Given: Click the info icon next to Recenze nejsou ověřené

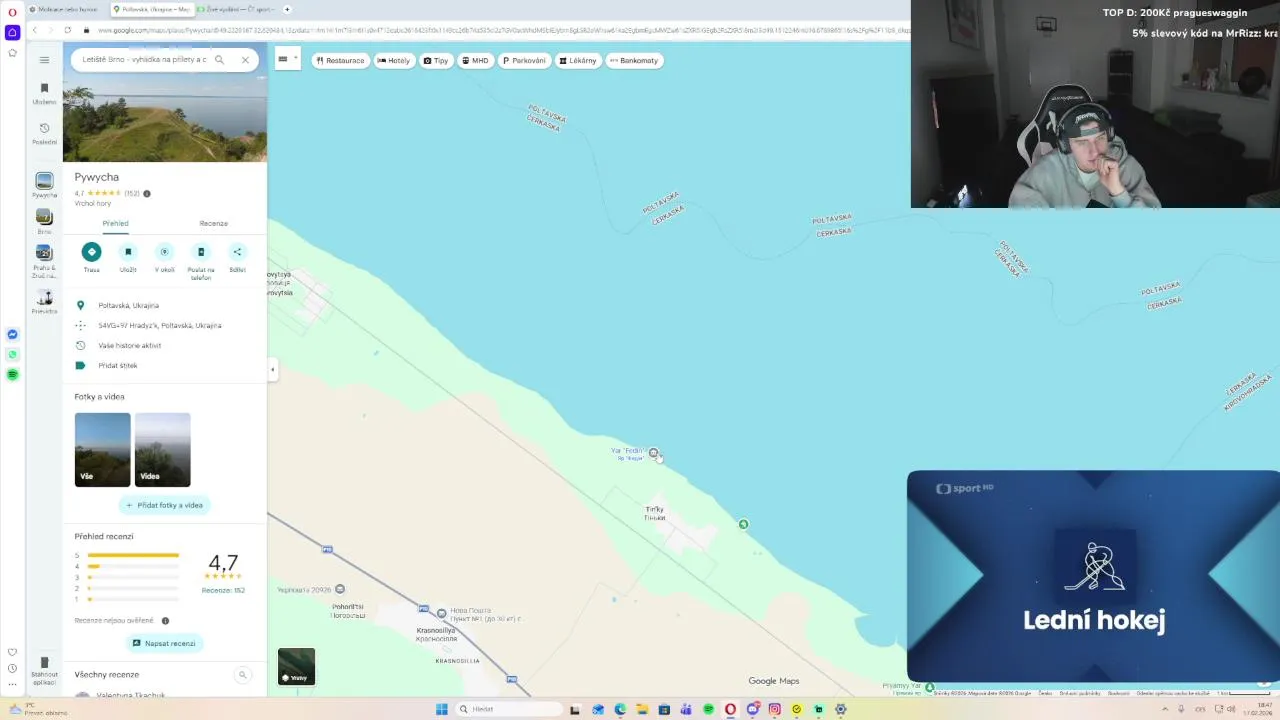Looking at the screenshot, I should click(165, 620).
